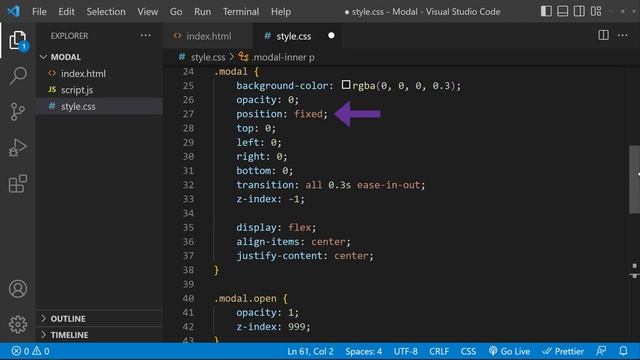Place cursor on 'position: fixed;' line
Screen dimensions: 640x360
point(282,114)
